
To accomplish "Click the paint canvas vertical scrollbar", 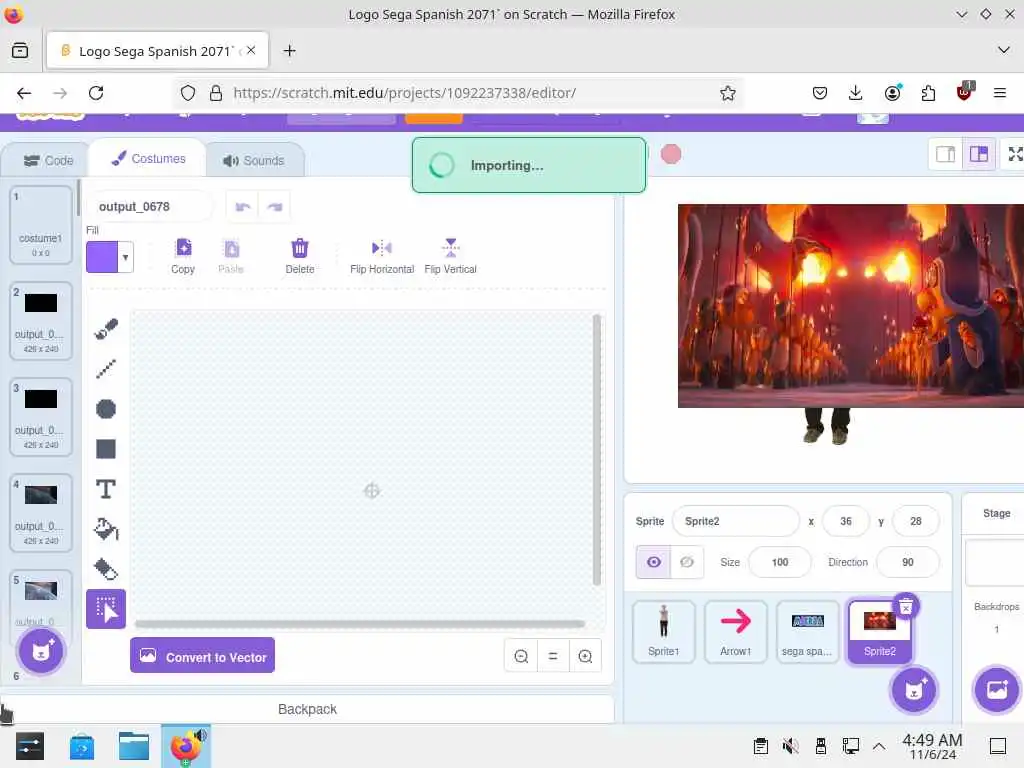I will [x=596, y=450].
